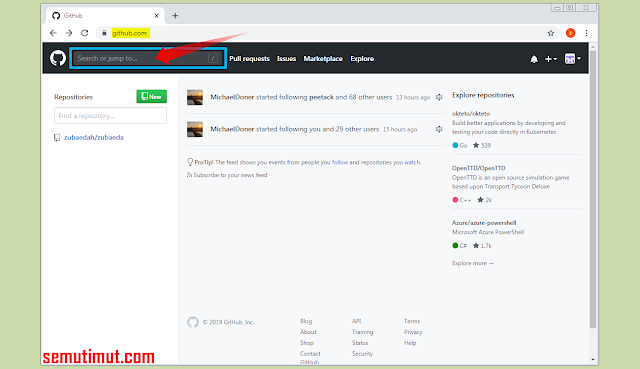The image size is (640, 369).
Task: Open the peetack user link
Action: (x=321, y=97)
